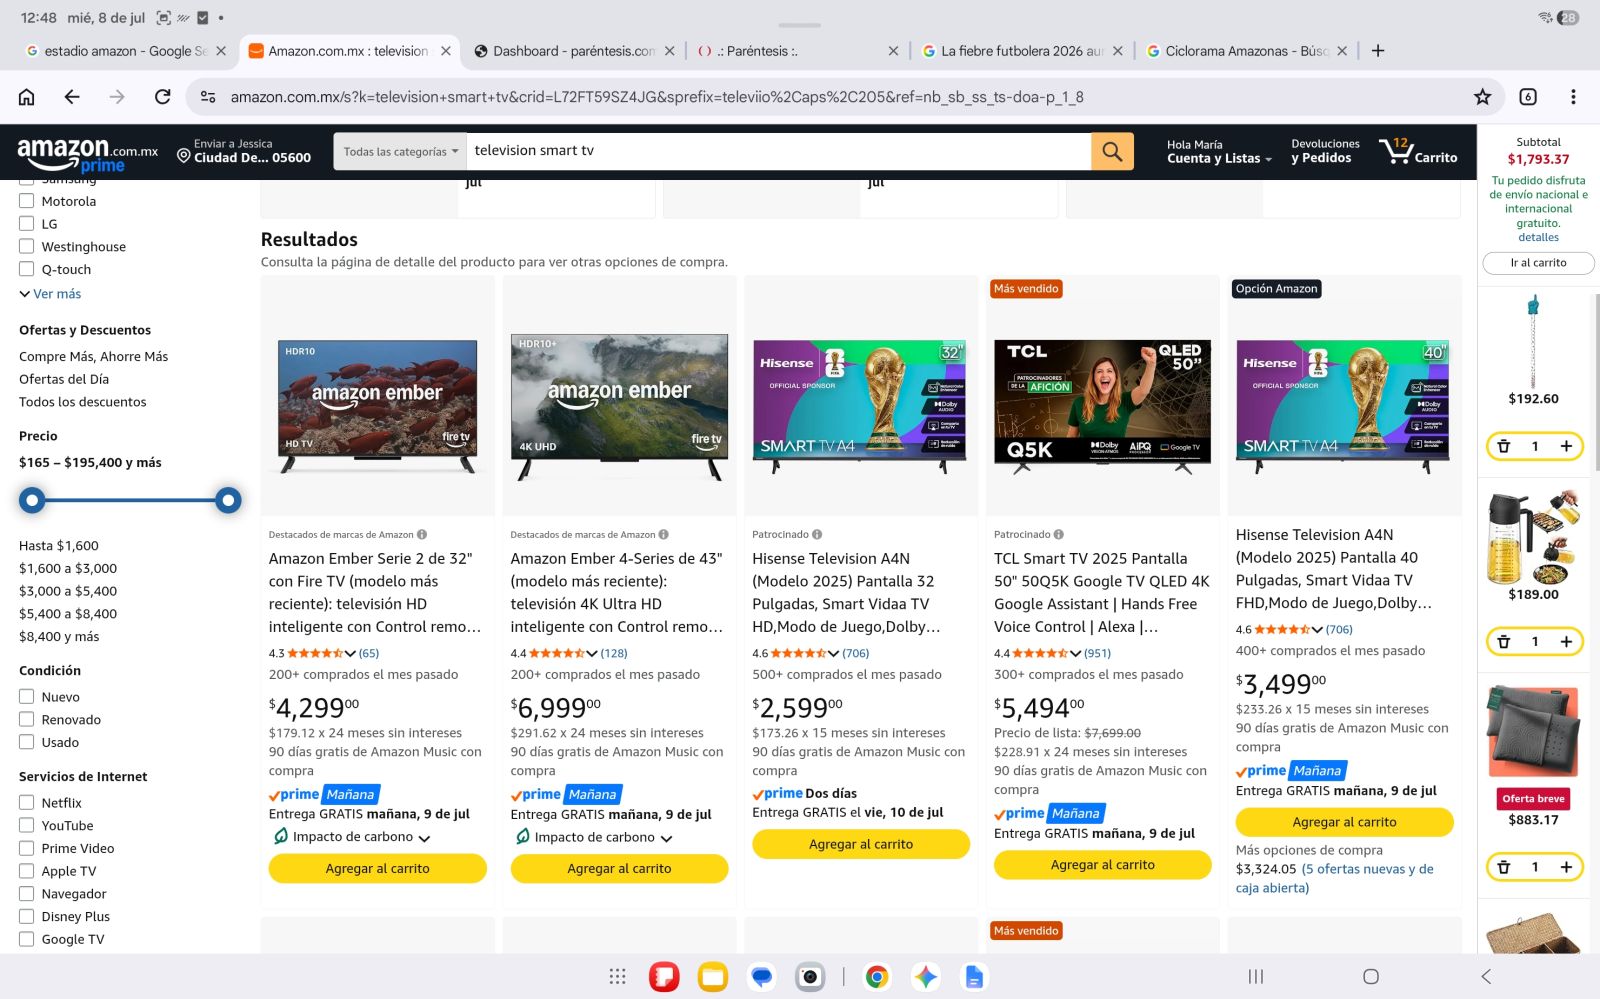Viewport: 1600px width, 999px height.
Task: Grab the minimum price slider handle
Action: point(32,500)
